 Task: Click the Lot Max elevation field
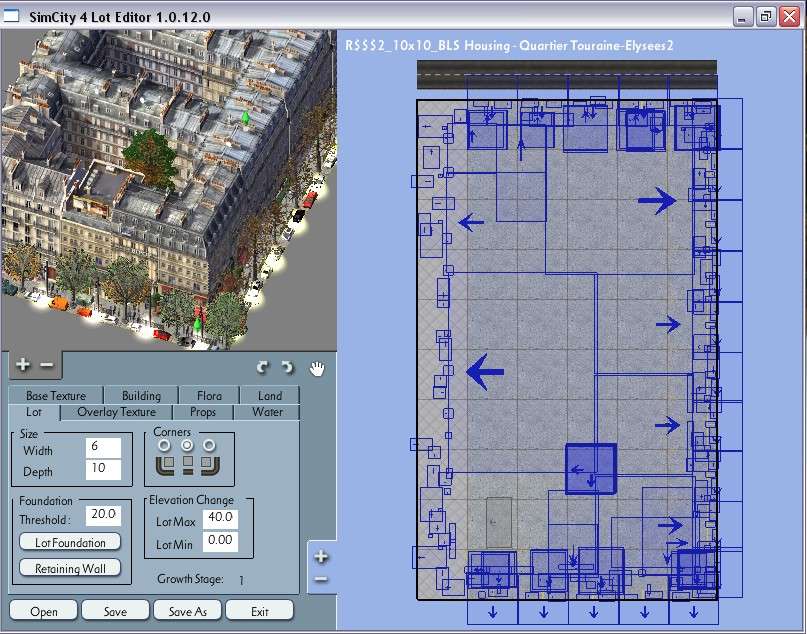pyautogui.click(x=220, y=518)
